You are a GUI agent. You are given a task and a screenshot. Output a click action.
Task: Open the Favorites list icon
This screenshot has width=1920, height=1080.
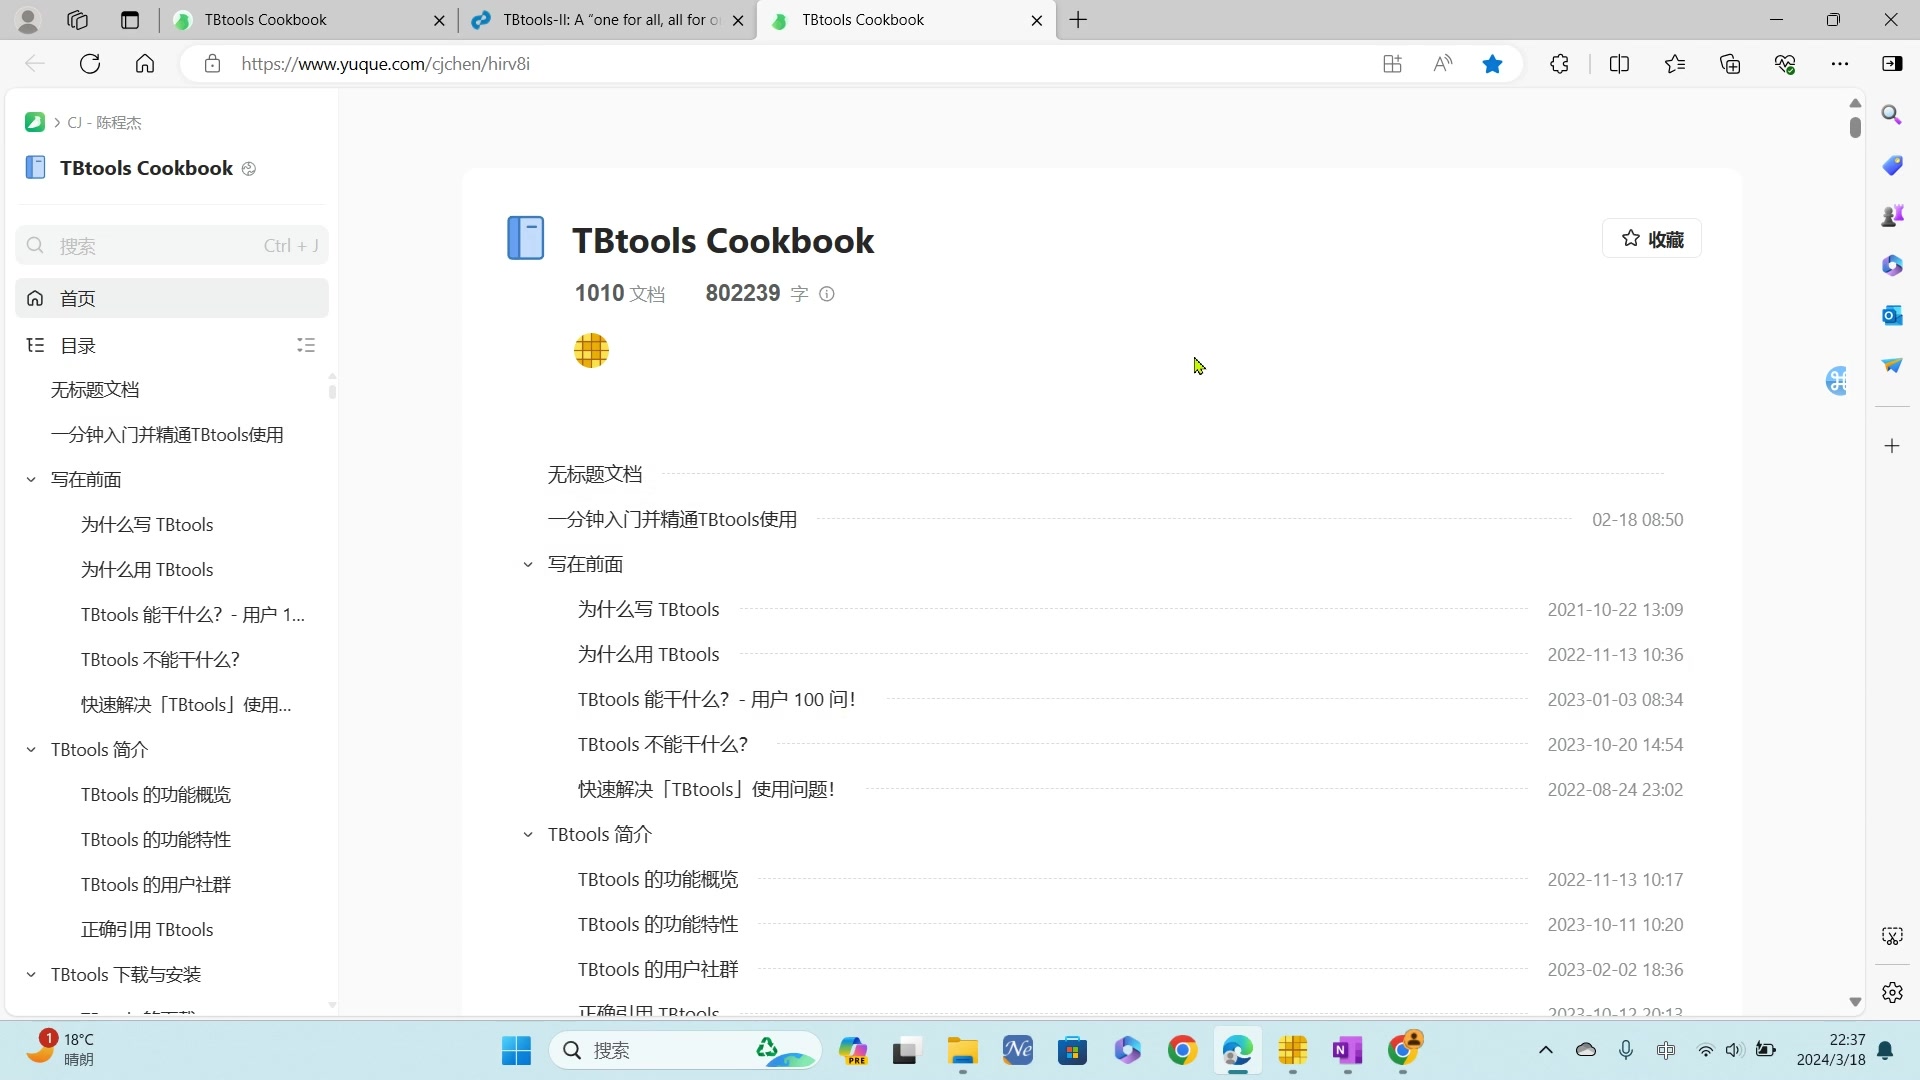click(1675, 64)
